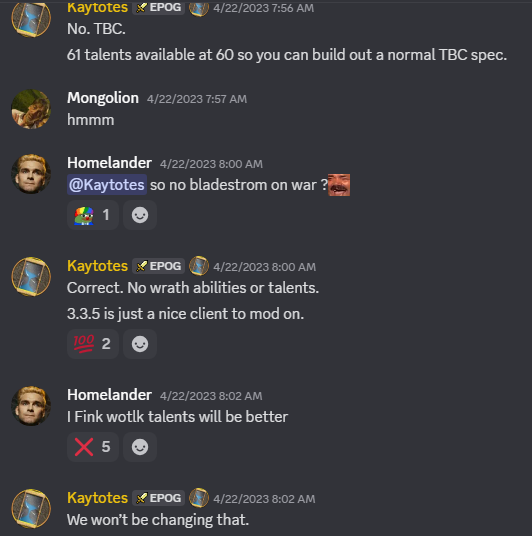Toggle the 100 emoji reaction

(93, 344)
